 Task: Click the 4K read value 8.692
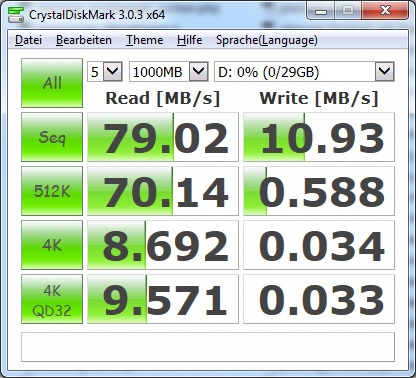163,245
